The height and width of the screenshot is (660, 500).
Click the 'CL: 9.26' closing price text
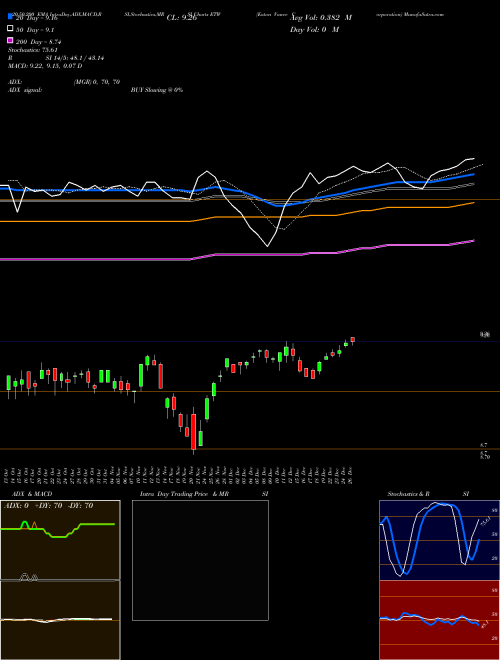pyautogui.click(x=182, y=18)
